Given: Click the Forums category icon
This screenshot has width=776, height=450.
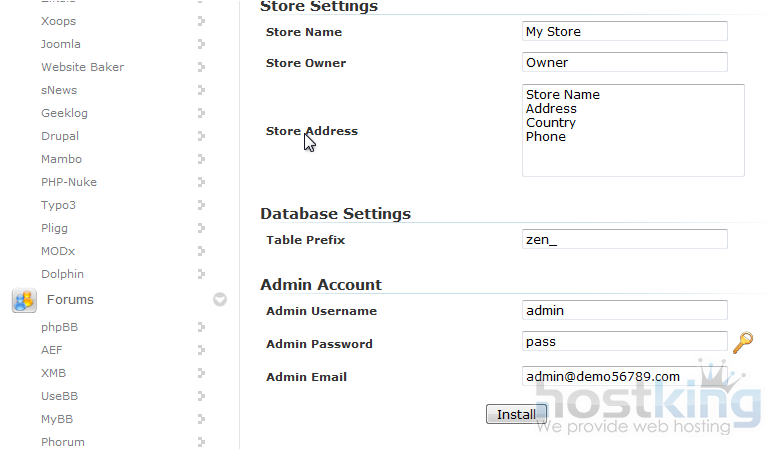Looking at the screenshot, I should (x=24, y=299).
